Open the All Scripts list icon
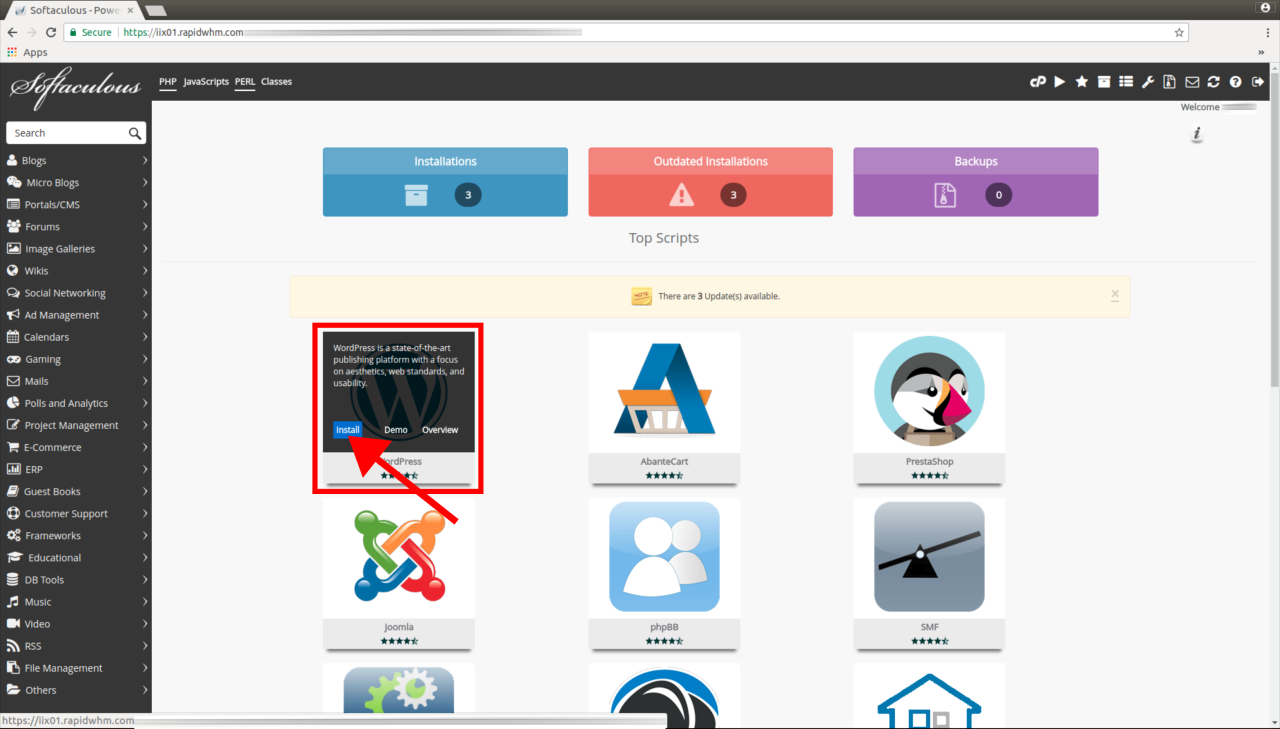Screen dimensions: 1280x729 pos(1125,82)
